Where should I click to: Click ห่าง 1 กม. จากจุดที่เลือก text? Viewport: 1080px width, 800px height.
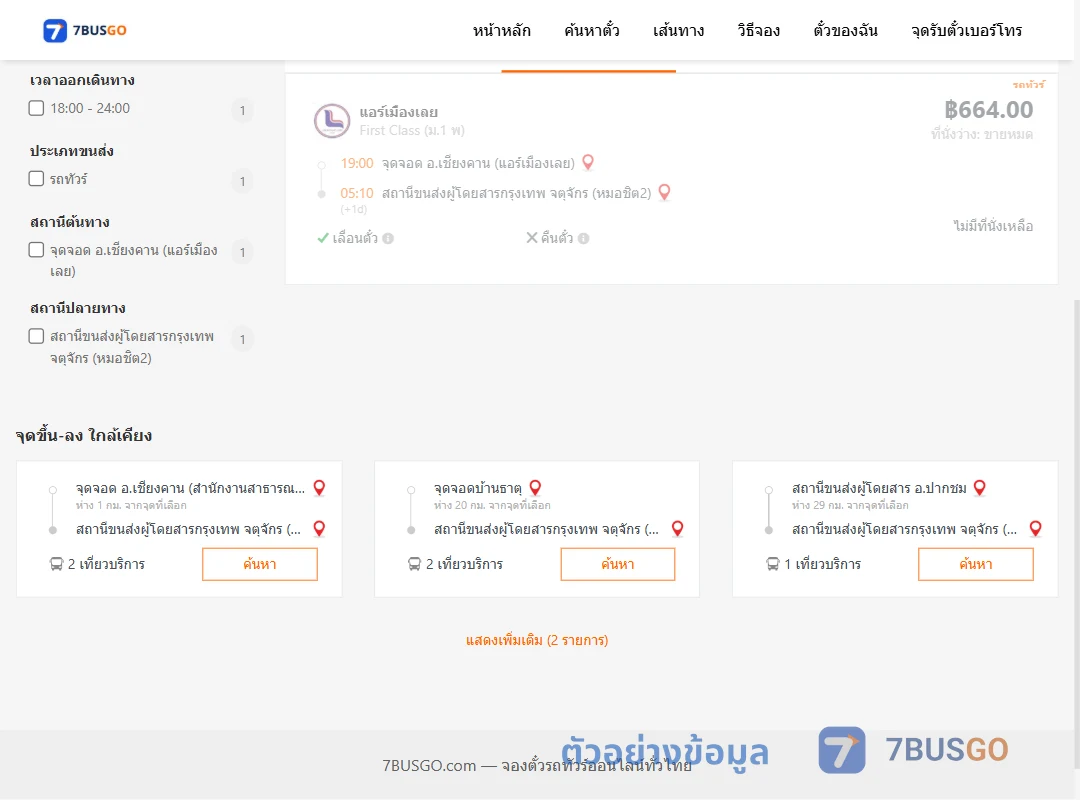point(131,505)
